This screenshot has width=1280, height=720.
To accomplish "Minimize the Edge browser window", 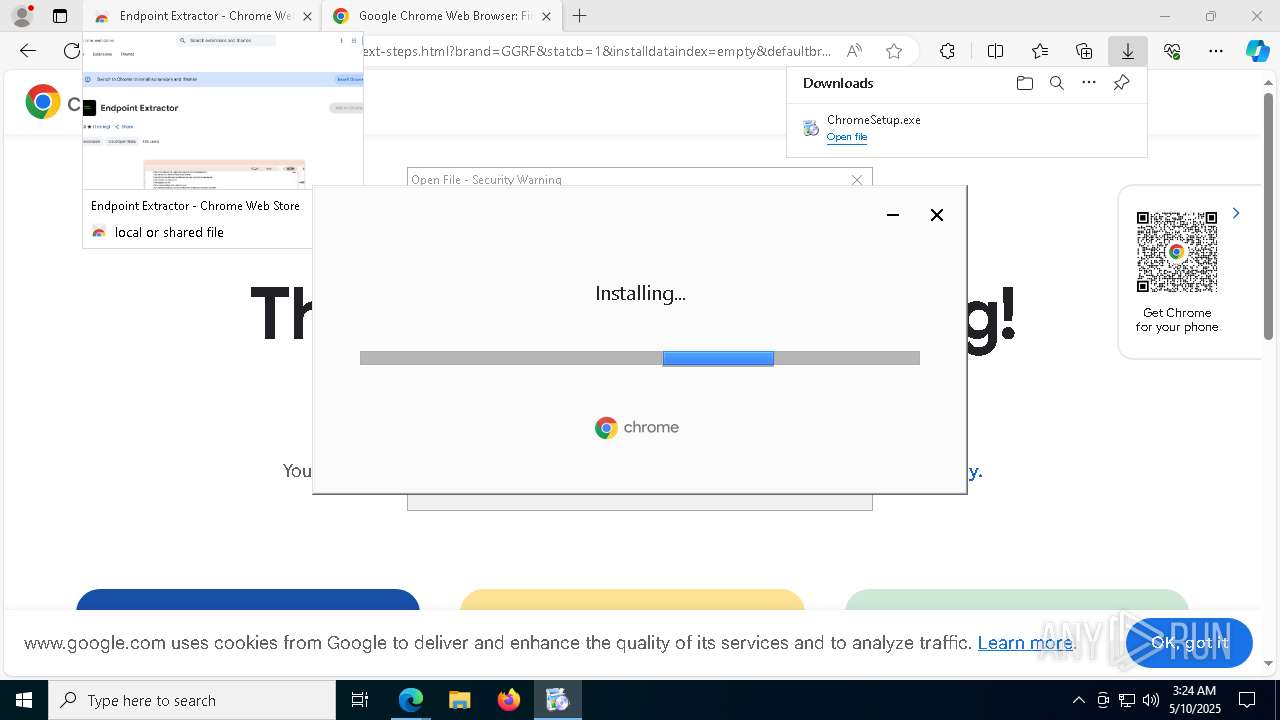I will (1164, 16).
